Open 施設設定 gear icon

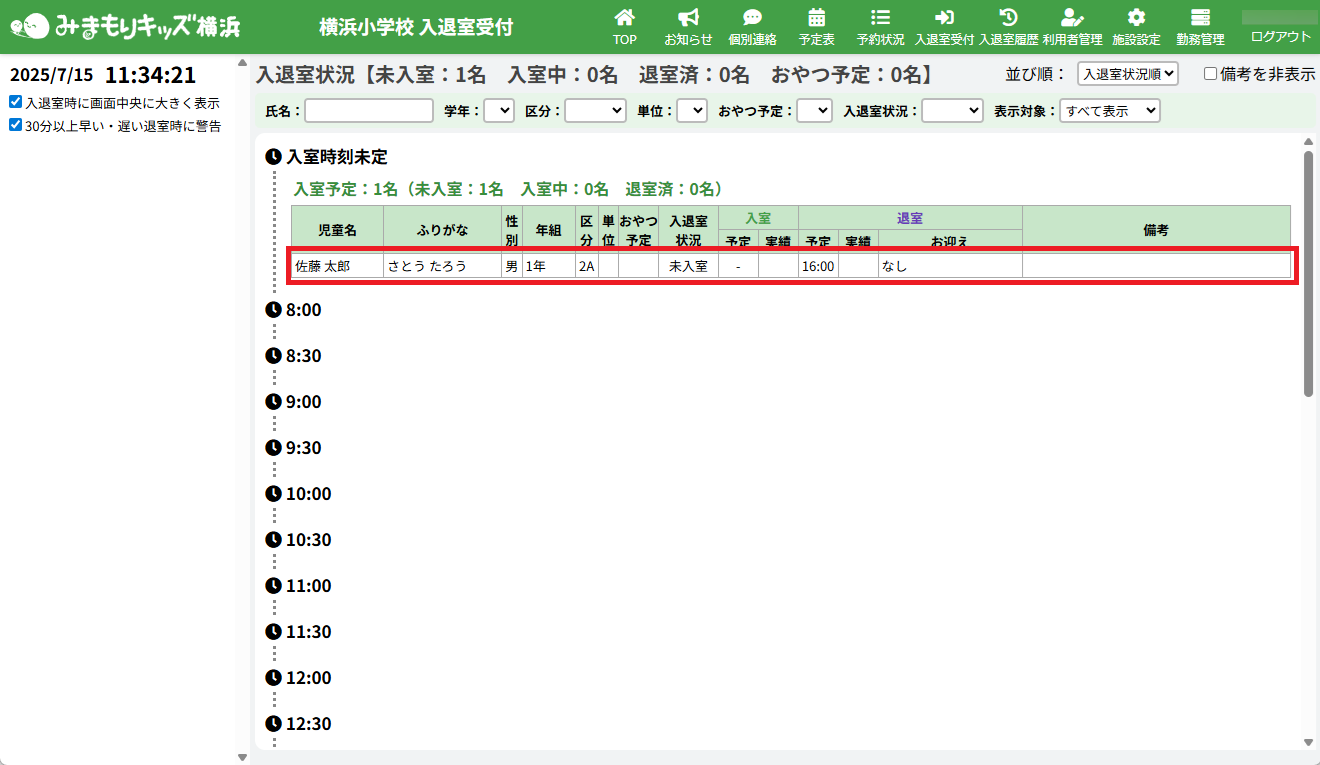click(x=1136, y=18)
